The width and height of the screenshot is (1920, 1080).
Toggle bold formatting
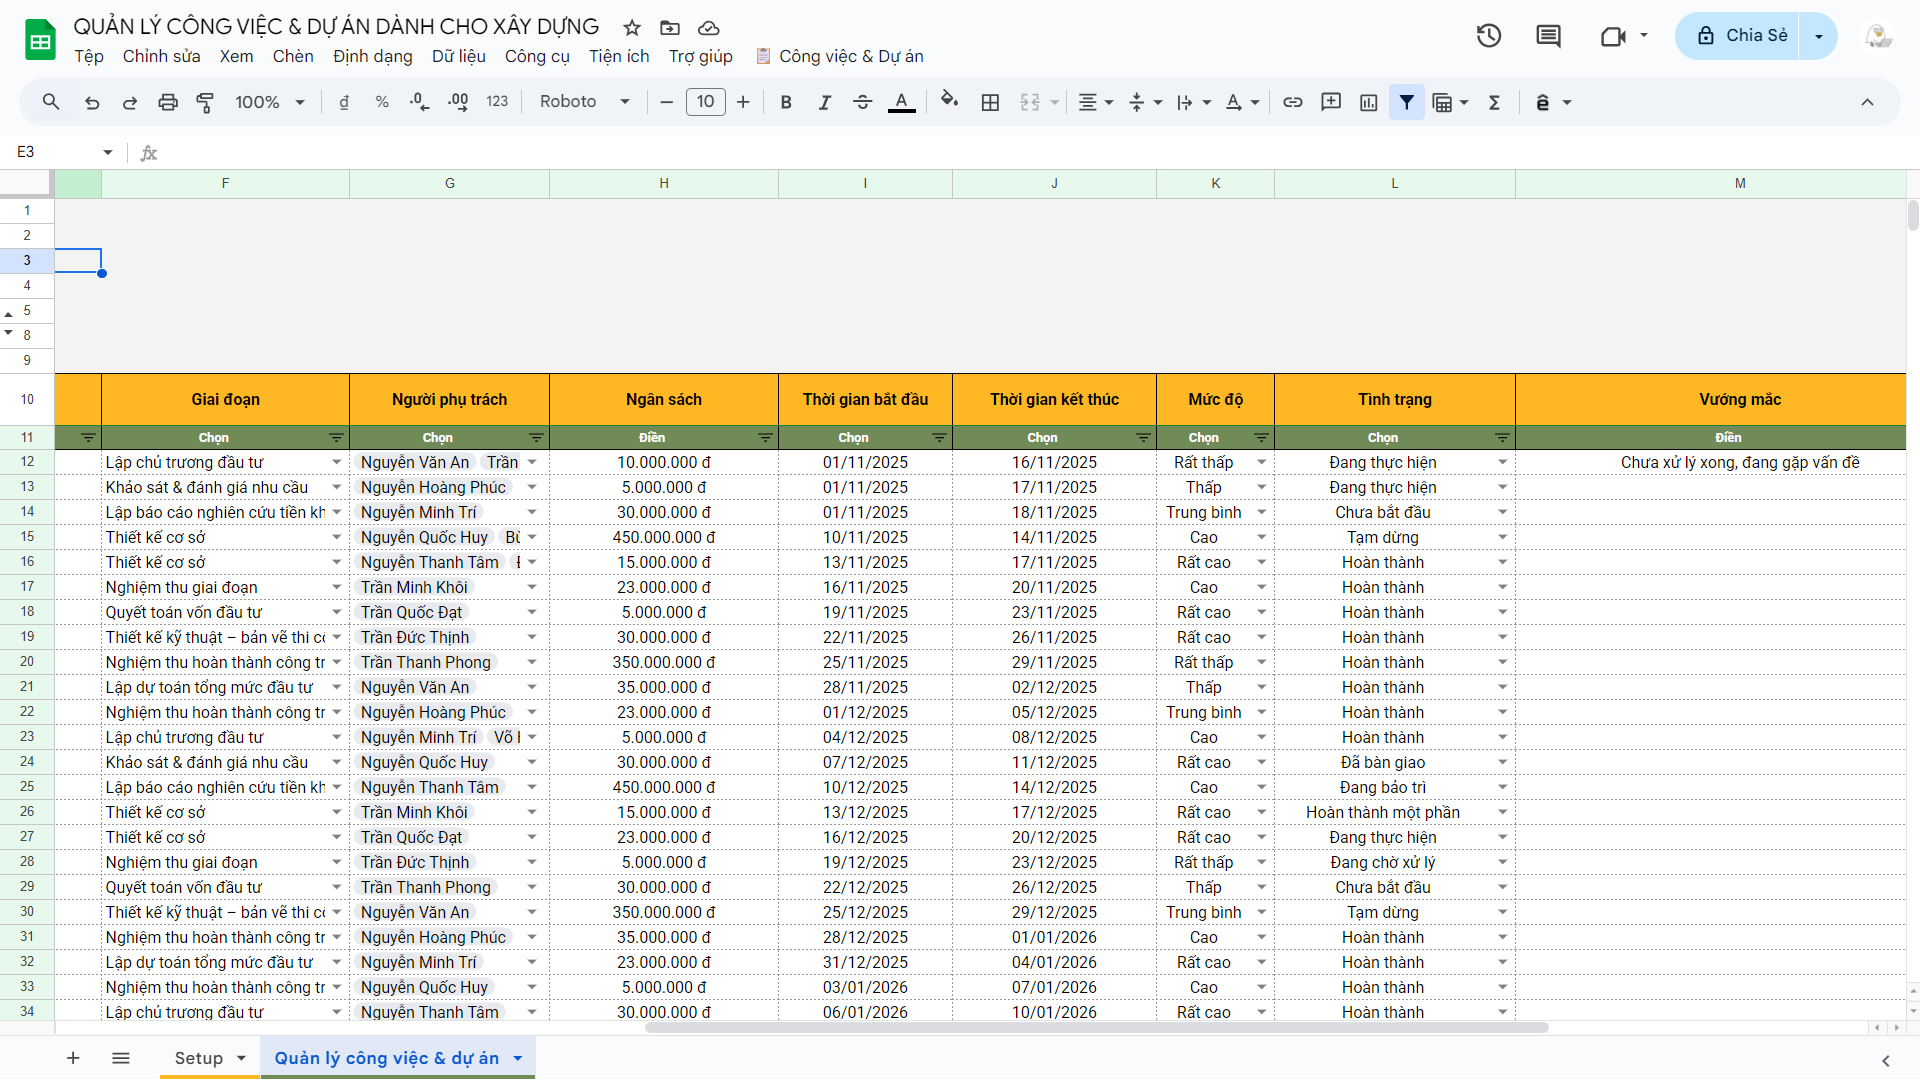tap(786, 102)
